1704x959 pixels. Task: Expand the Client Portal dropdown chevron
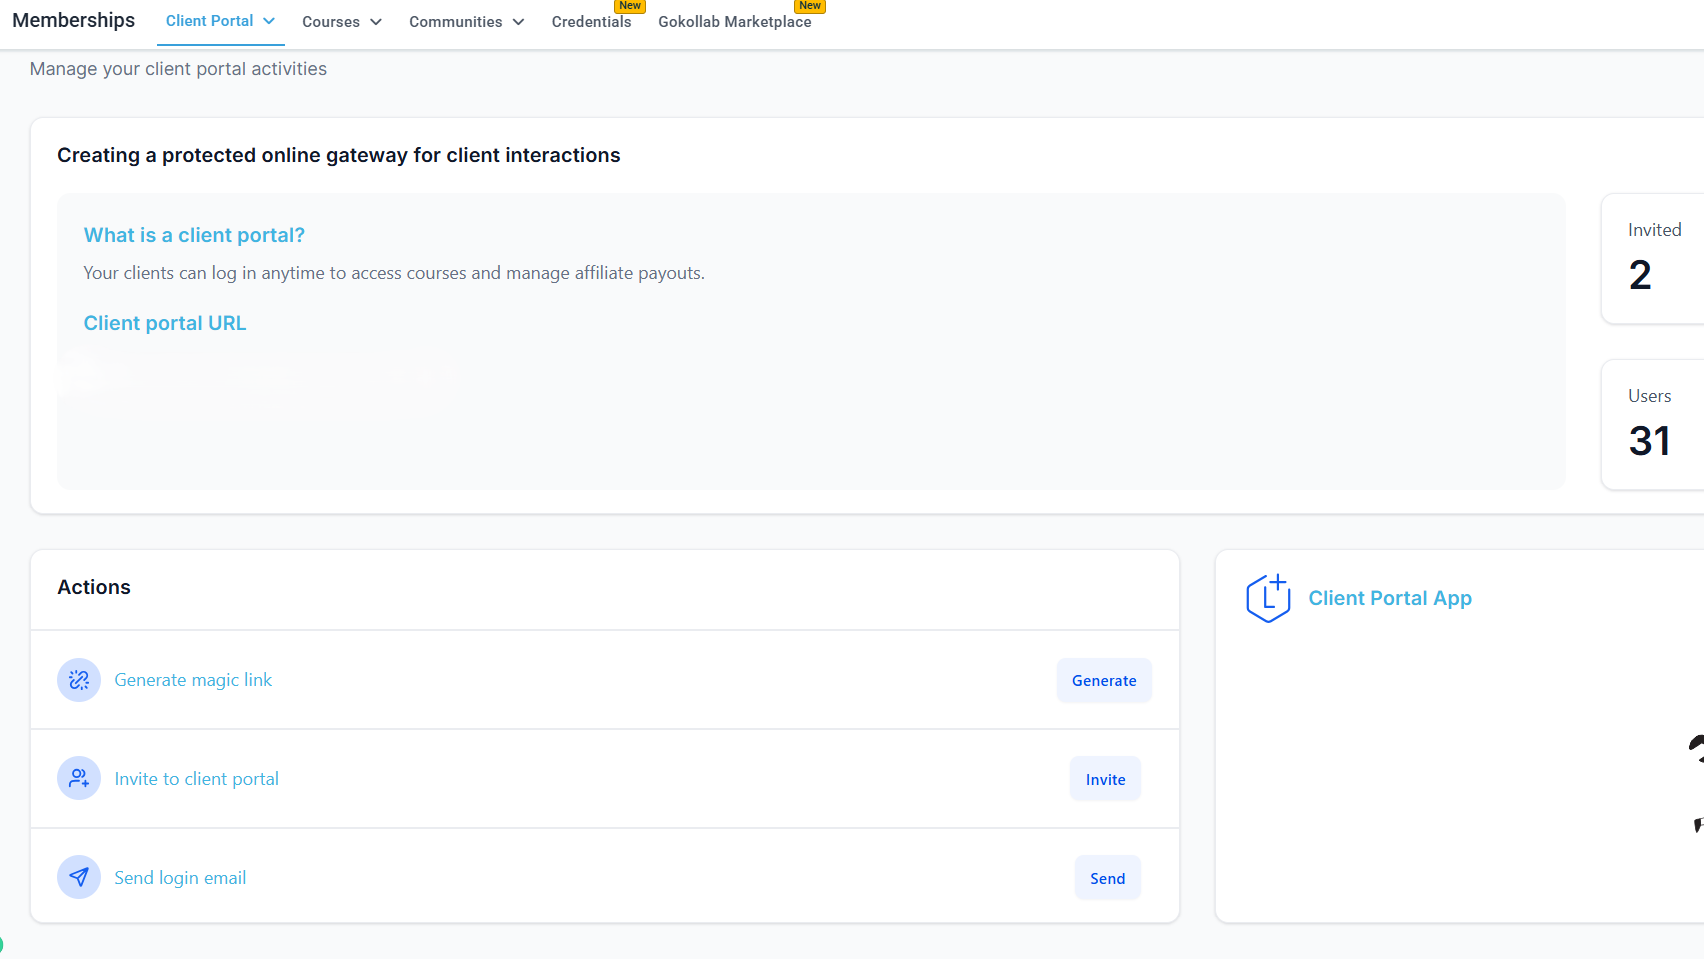click(269, 21)
